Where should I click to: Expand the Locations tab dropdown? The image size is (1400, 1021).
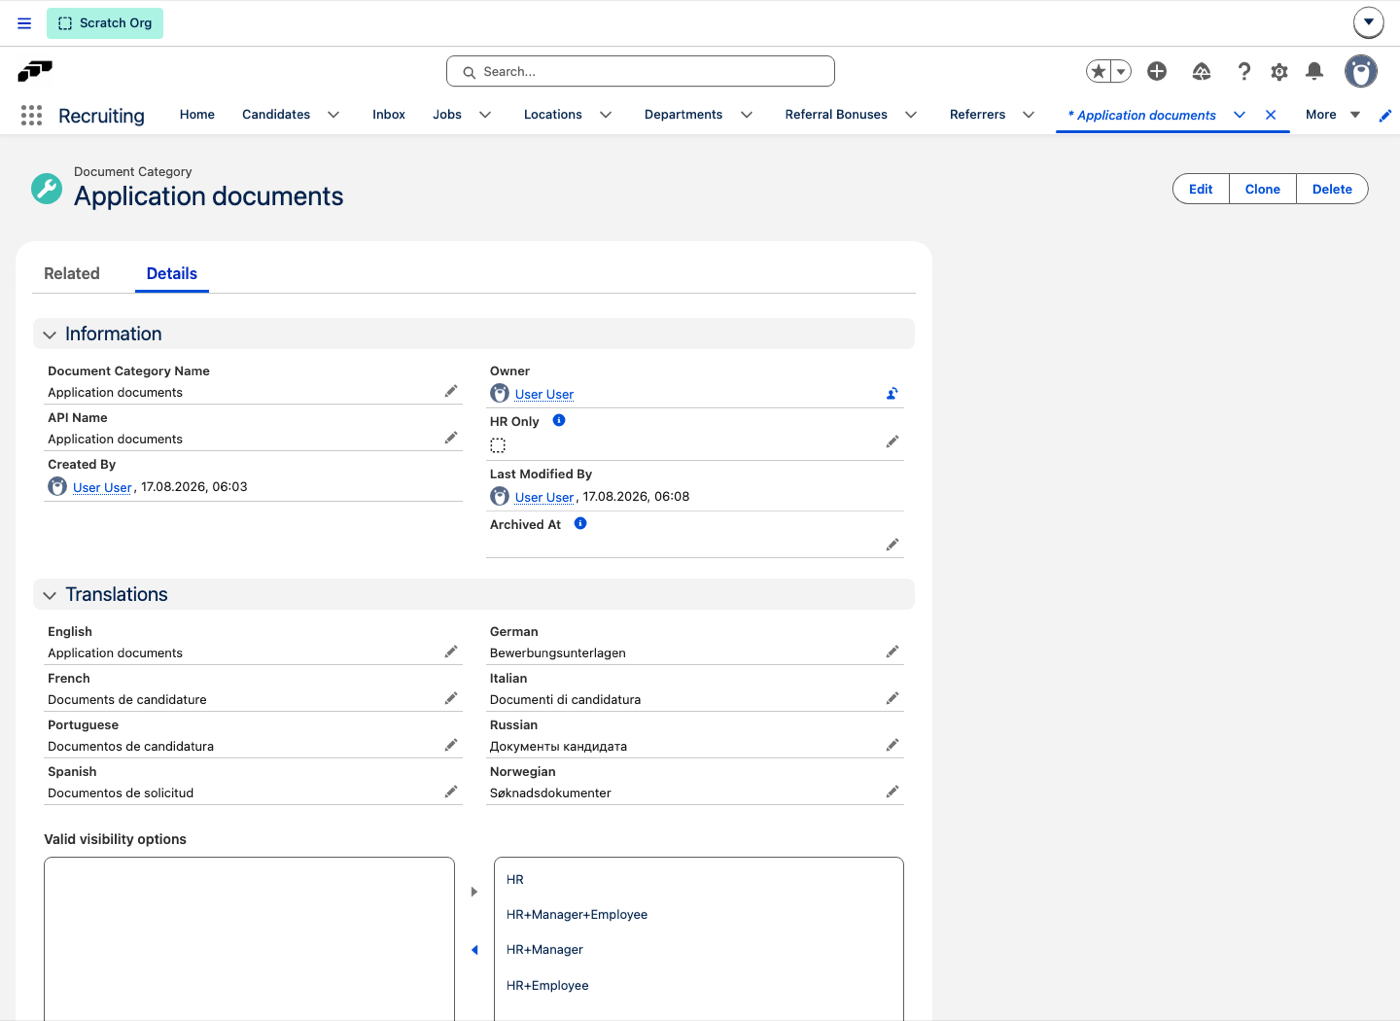click(x=605, y=115)
